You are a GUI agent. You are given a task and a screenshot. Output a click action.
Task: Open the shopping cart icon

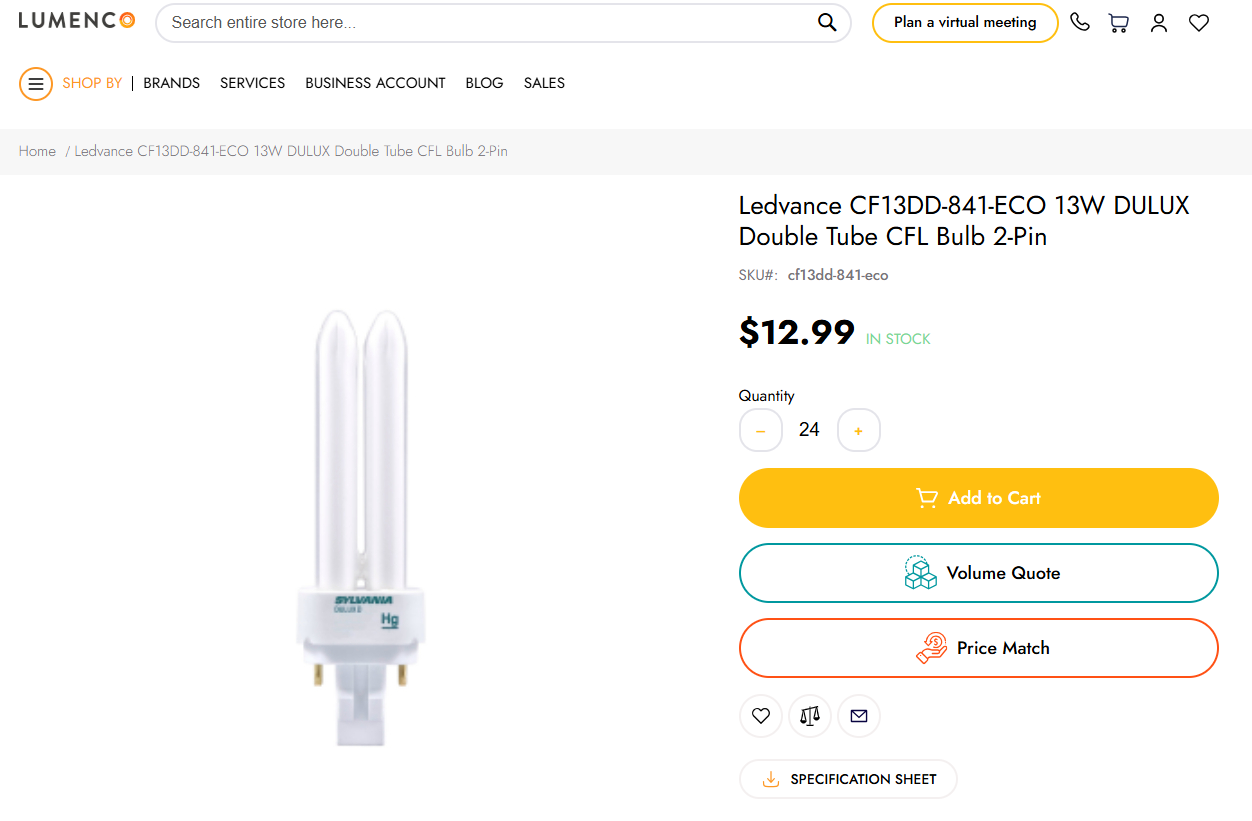(1118, 23)
